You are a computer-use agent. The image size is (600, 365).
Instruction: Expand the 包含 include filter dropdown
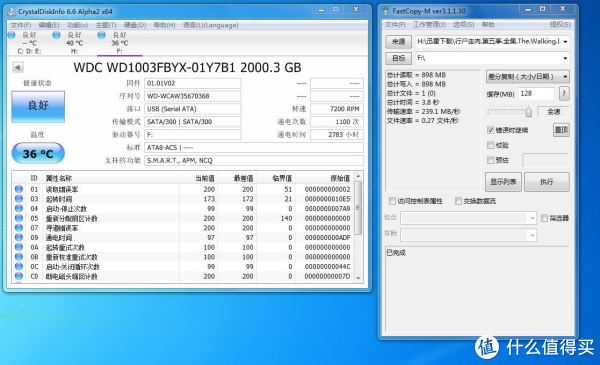532,218
